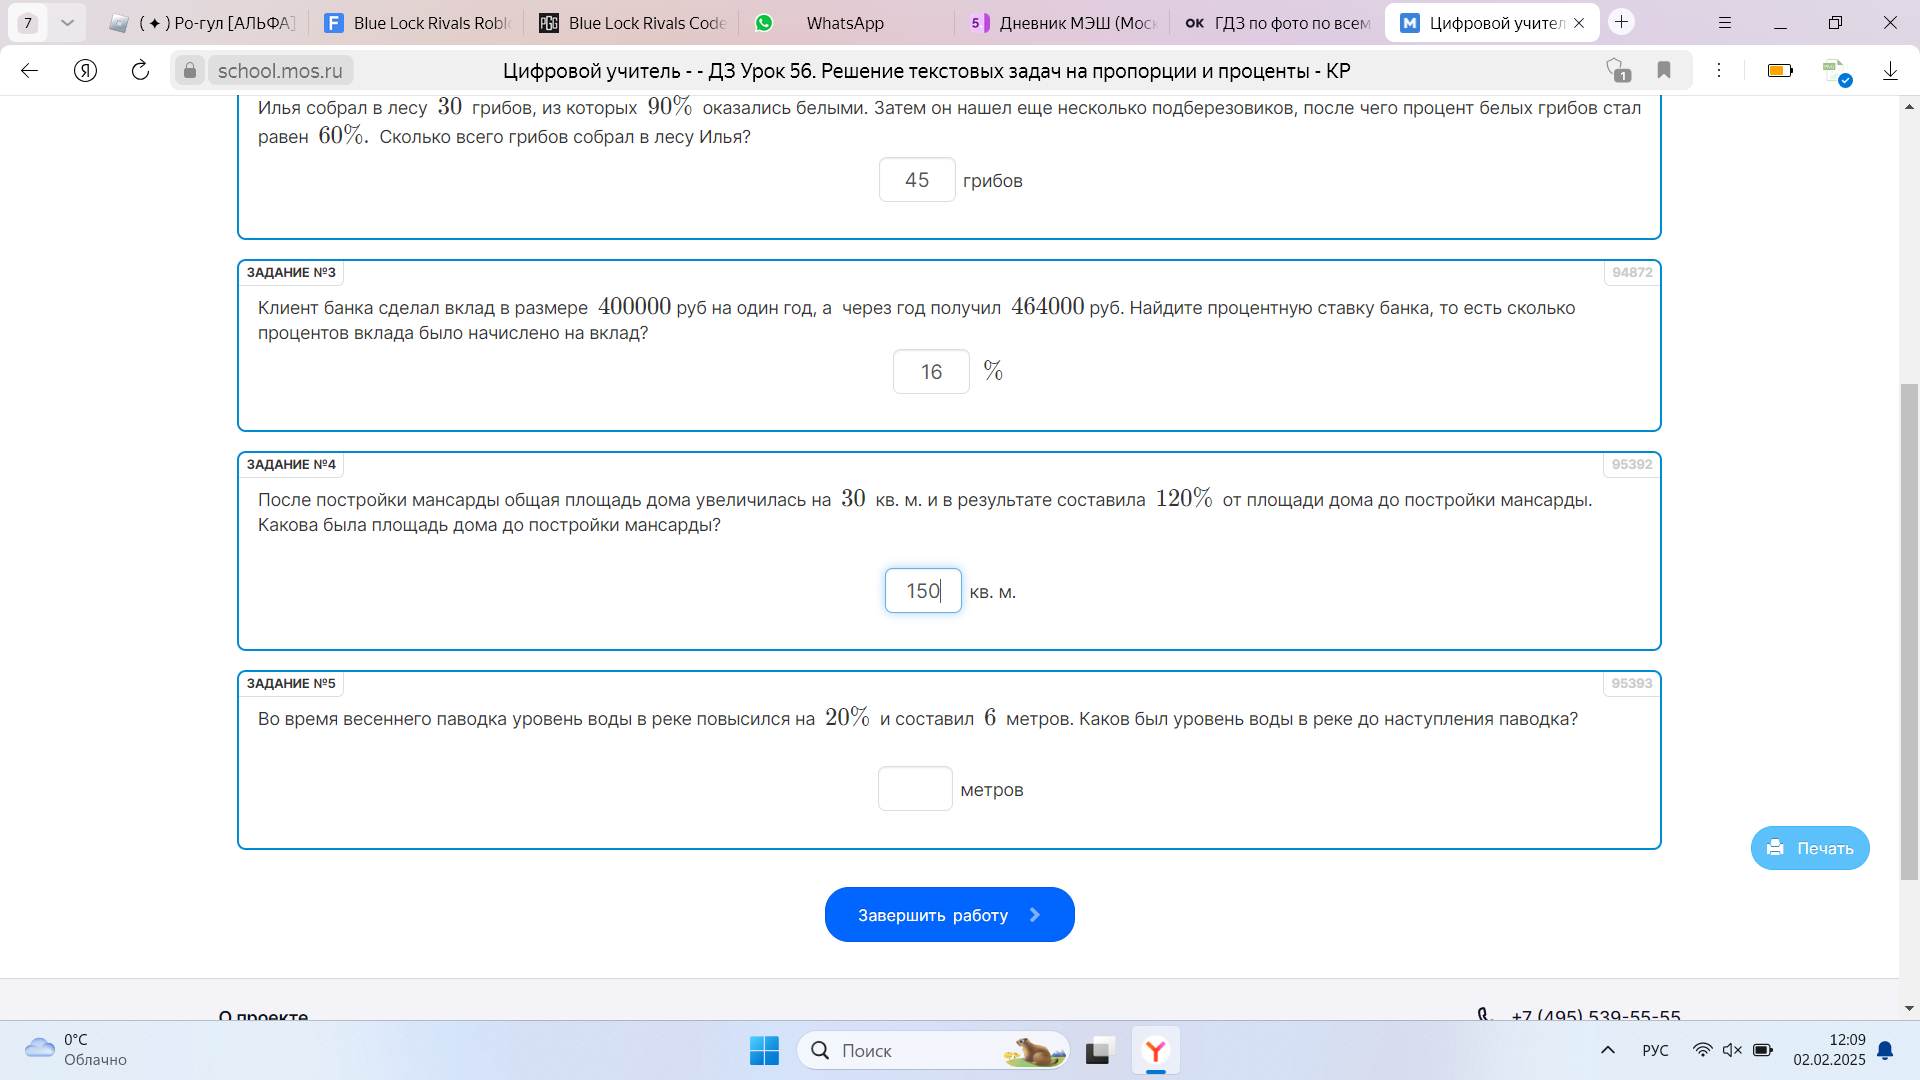Click the грибов answer field with 45
The width and height of the screenshot is (1920, 1080).
(x=917, y=180)
